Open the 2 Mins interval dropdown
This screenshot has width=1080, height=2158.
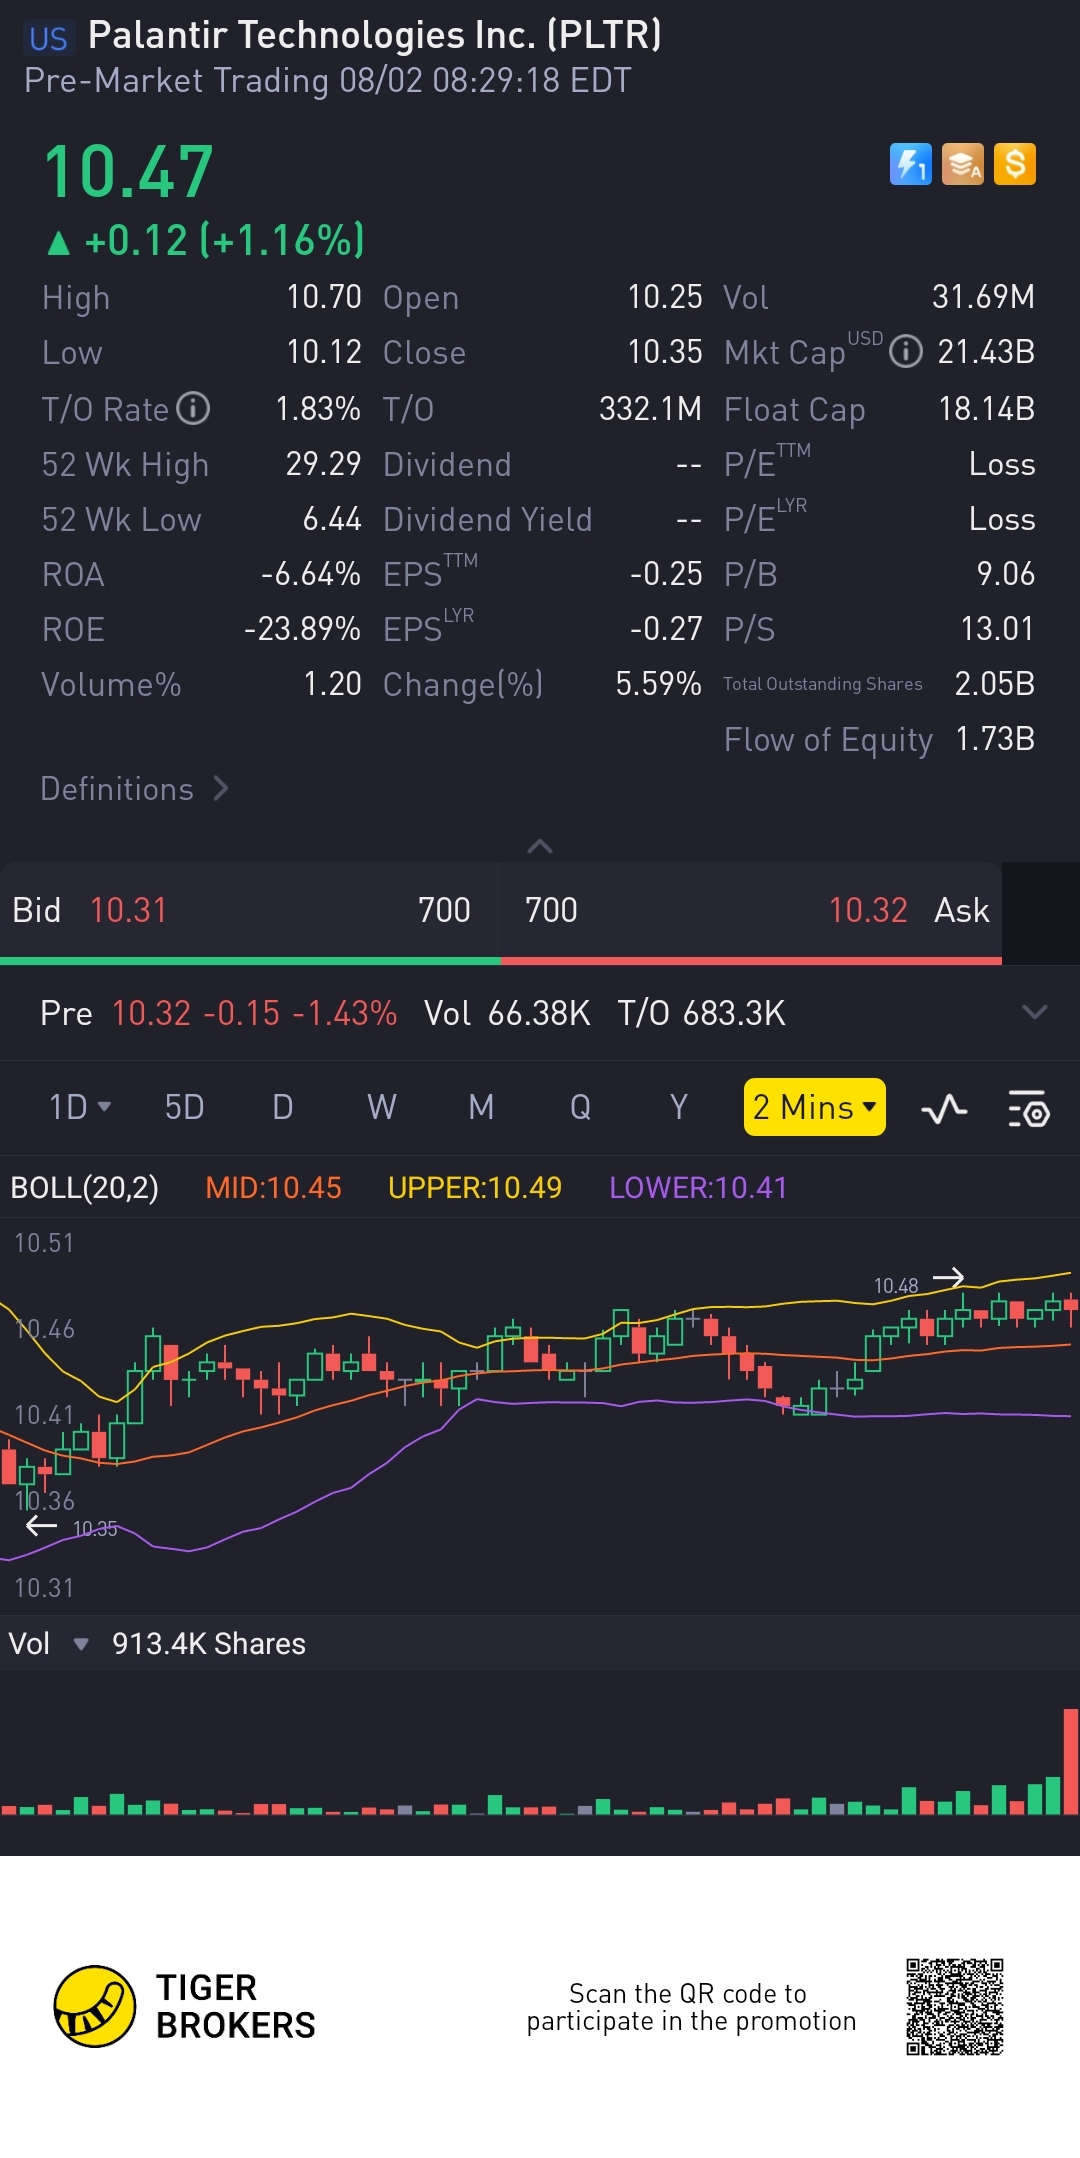pyautogui.click(x=815, y=1107)
